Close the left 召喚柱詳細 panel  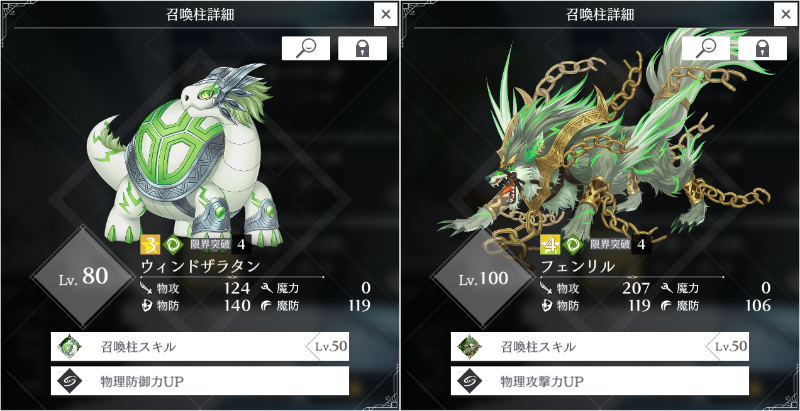(386, 14)
